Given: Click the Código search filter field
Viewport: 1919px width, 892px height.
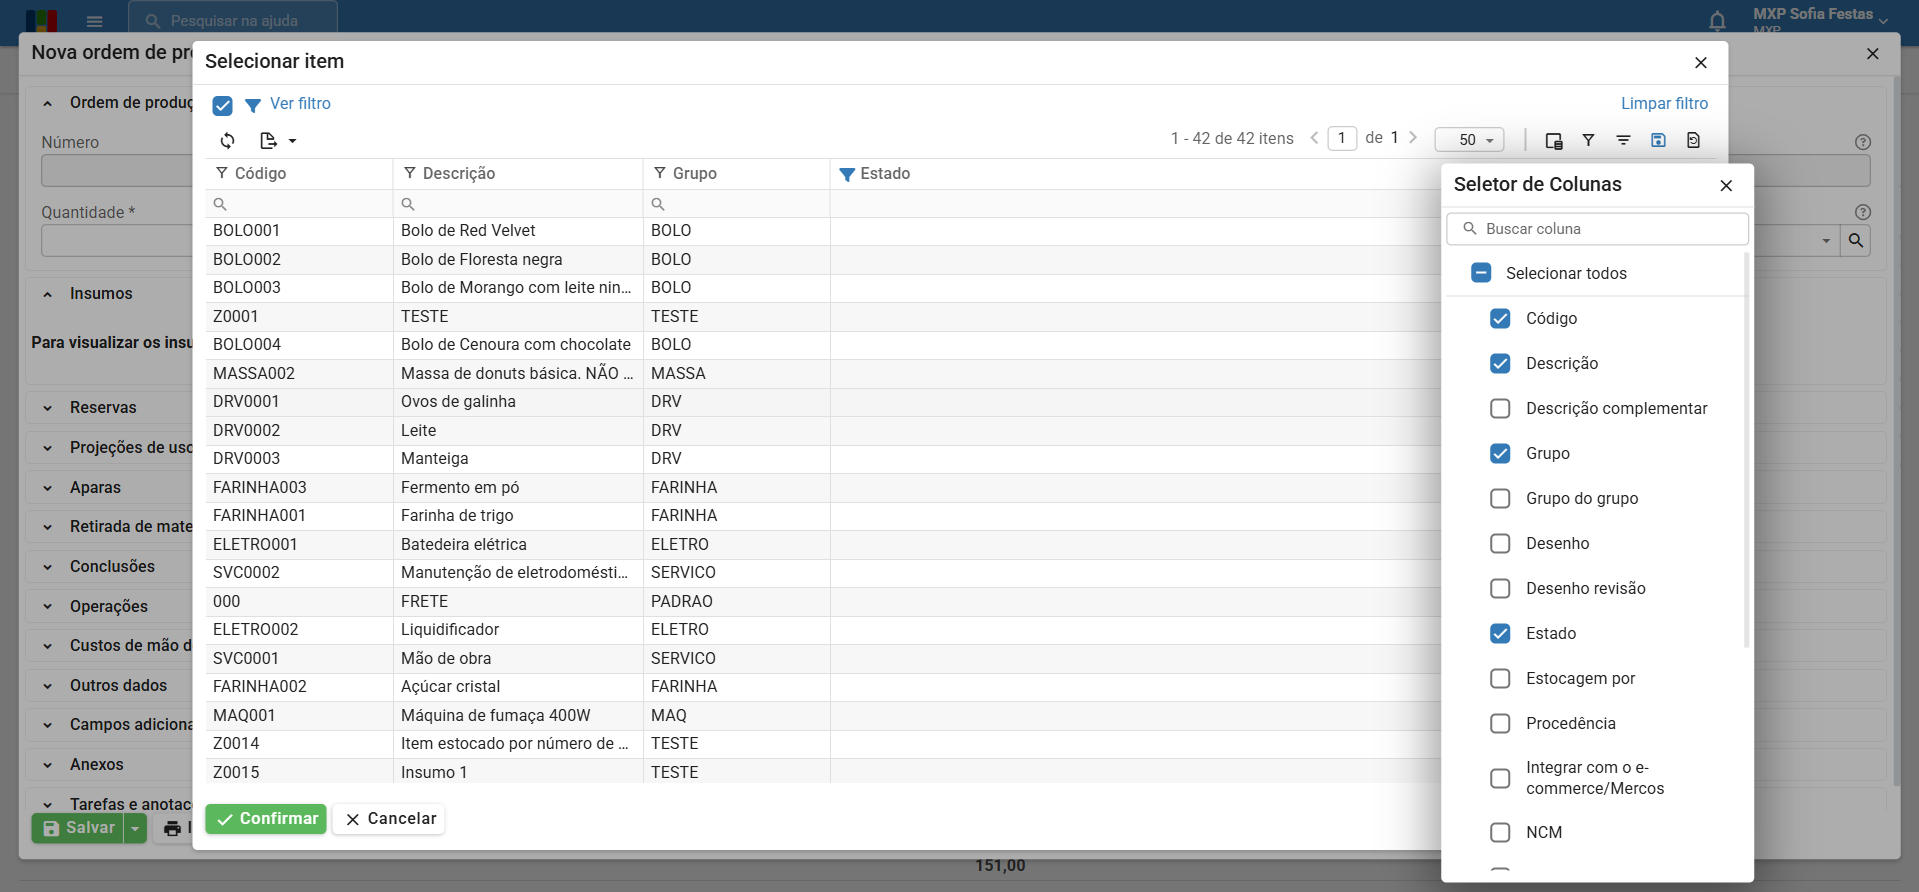Looking at the screenshot, I should (x=299, y=204).
